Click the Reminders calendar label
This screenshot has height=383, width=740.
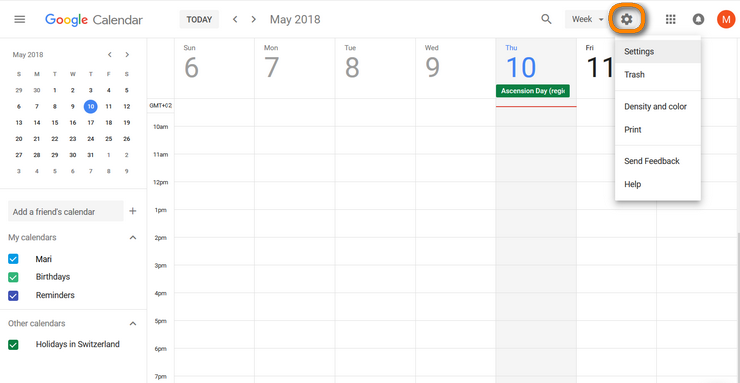55,295
